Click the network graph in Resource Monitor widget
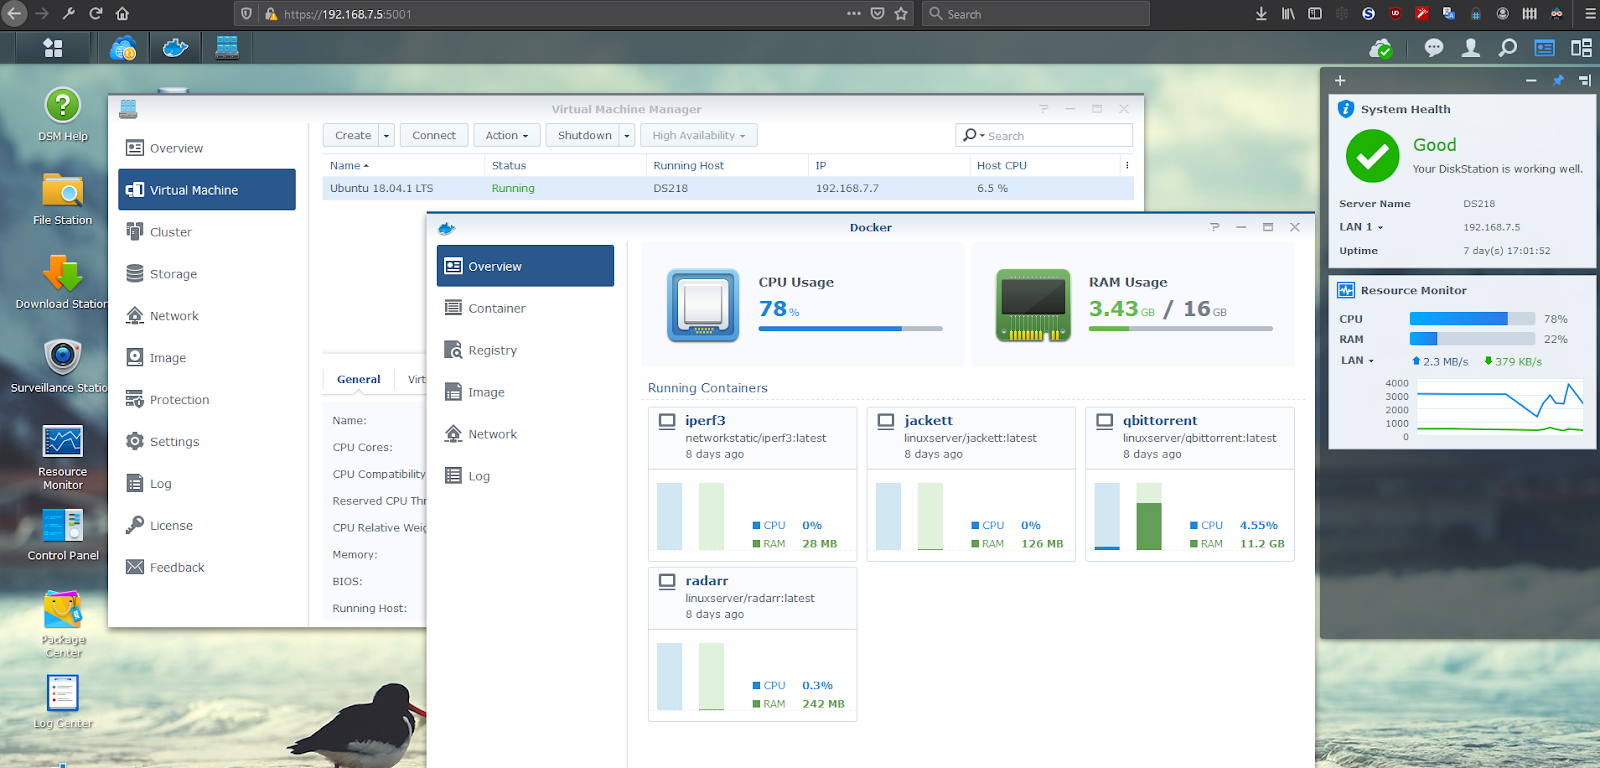The image size is (1600, 768). click(x=1500, y=408)
